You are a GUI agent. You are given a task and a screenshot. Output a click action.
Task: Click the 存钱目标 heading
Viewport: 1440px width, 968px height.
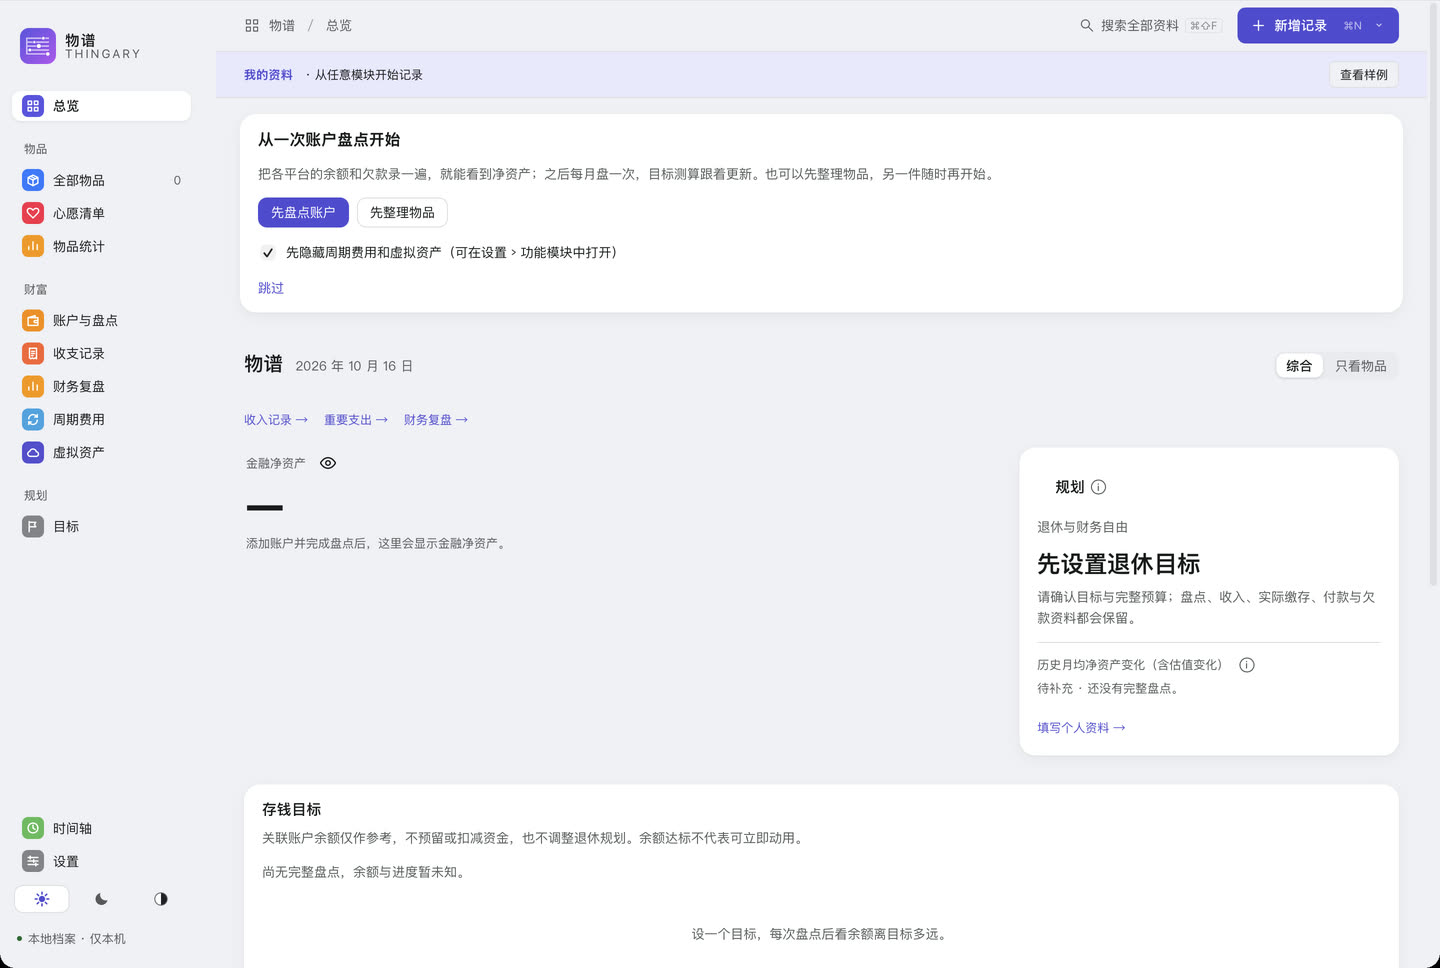pos(291,810)
